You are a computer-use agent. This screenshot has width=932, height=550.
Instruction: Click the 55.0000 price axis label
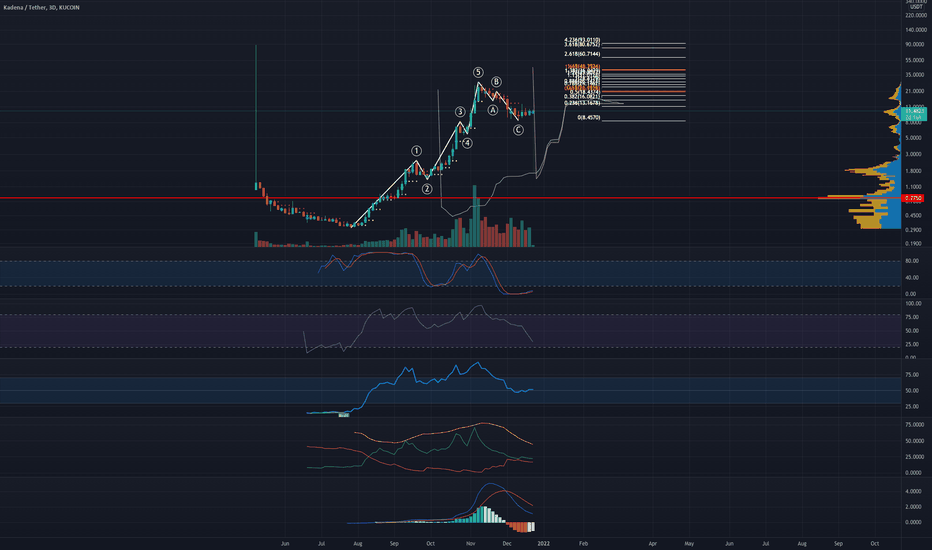(916, 61)
